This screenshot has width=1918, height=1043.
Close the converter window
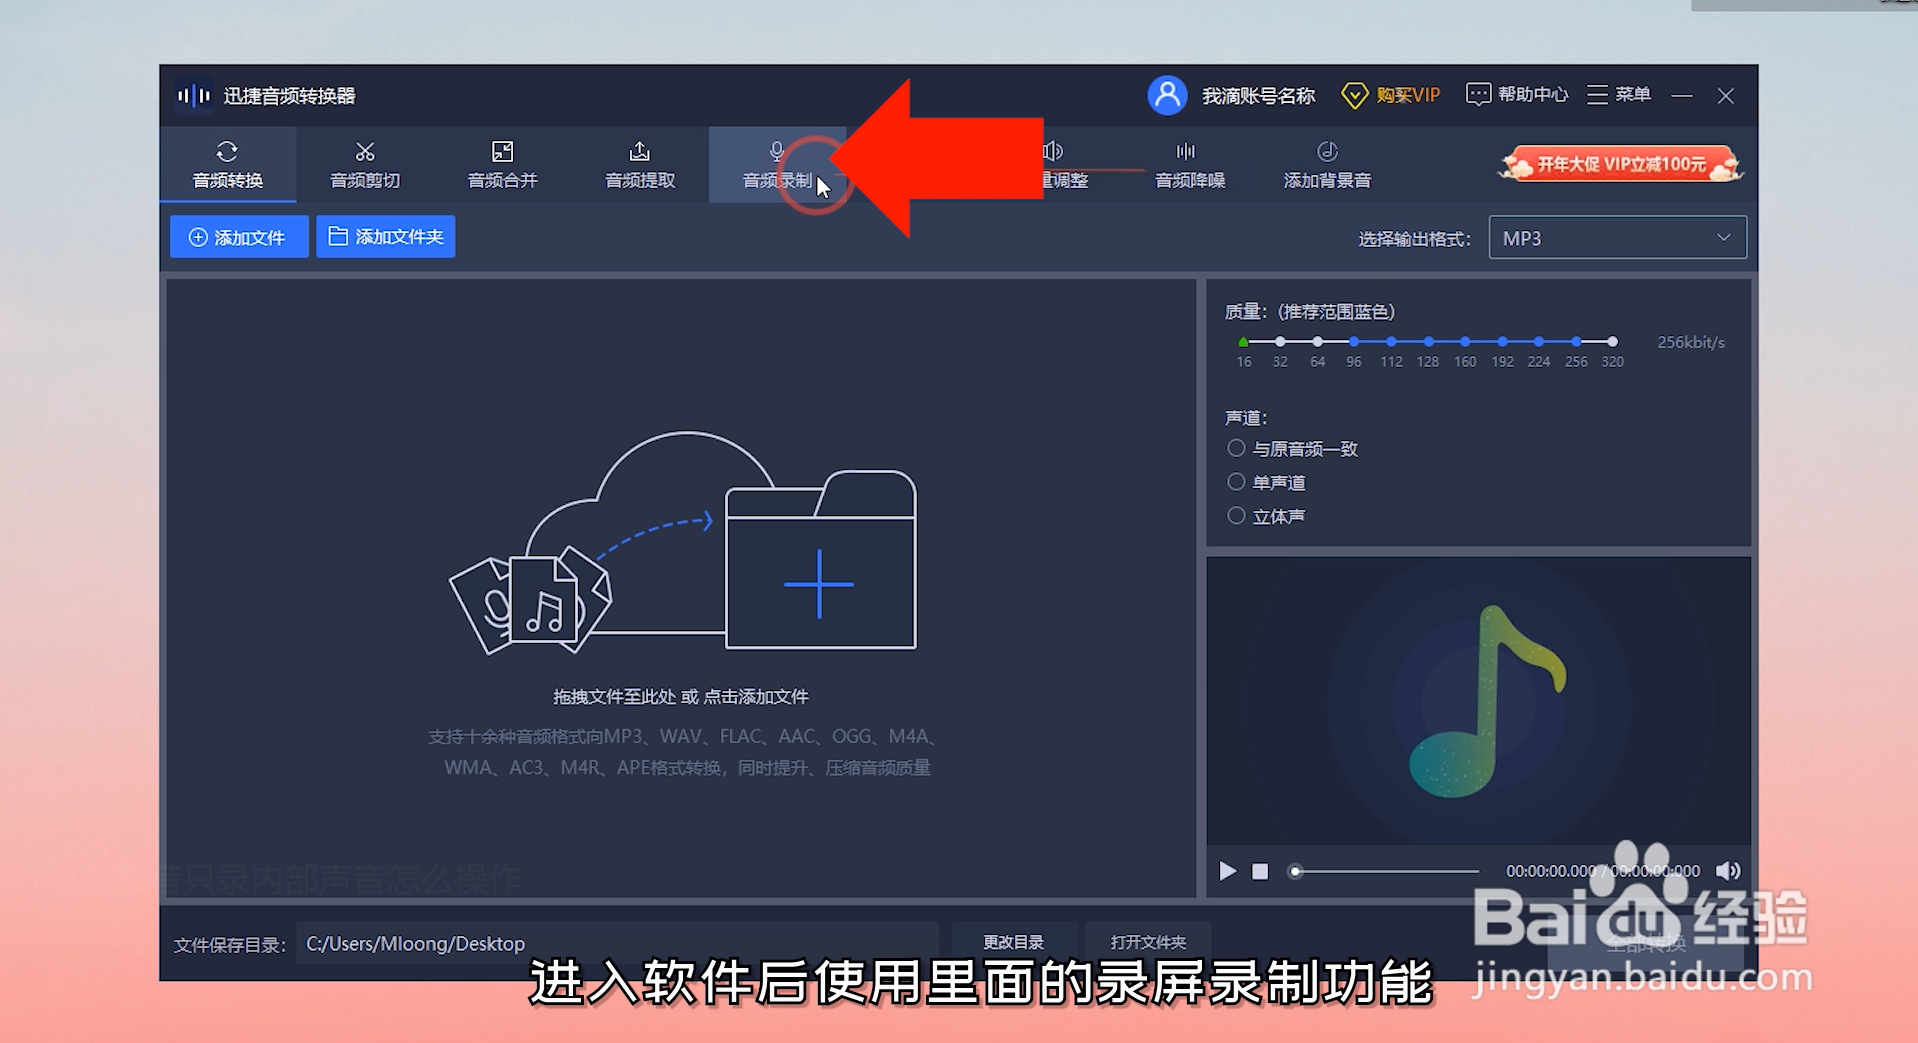pyautogui.click(x=1725, y=95)
